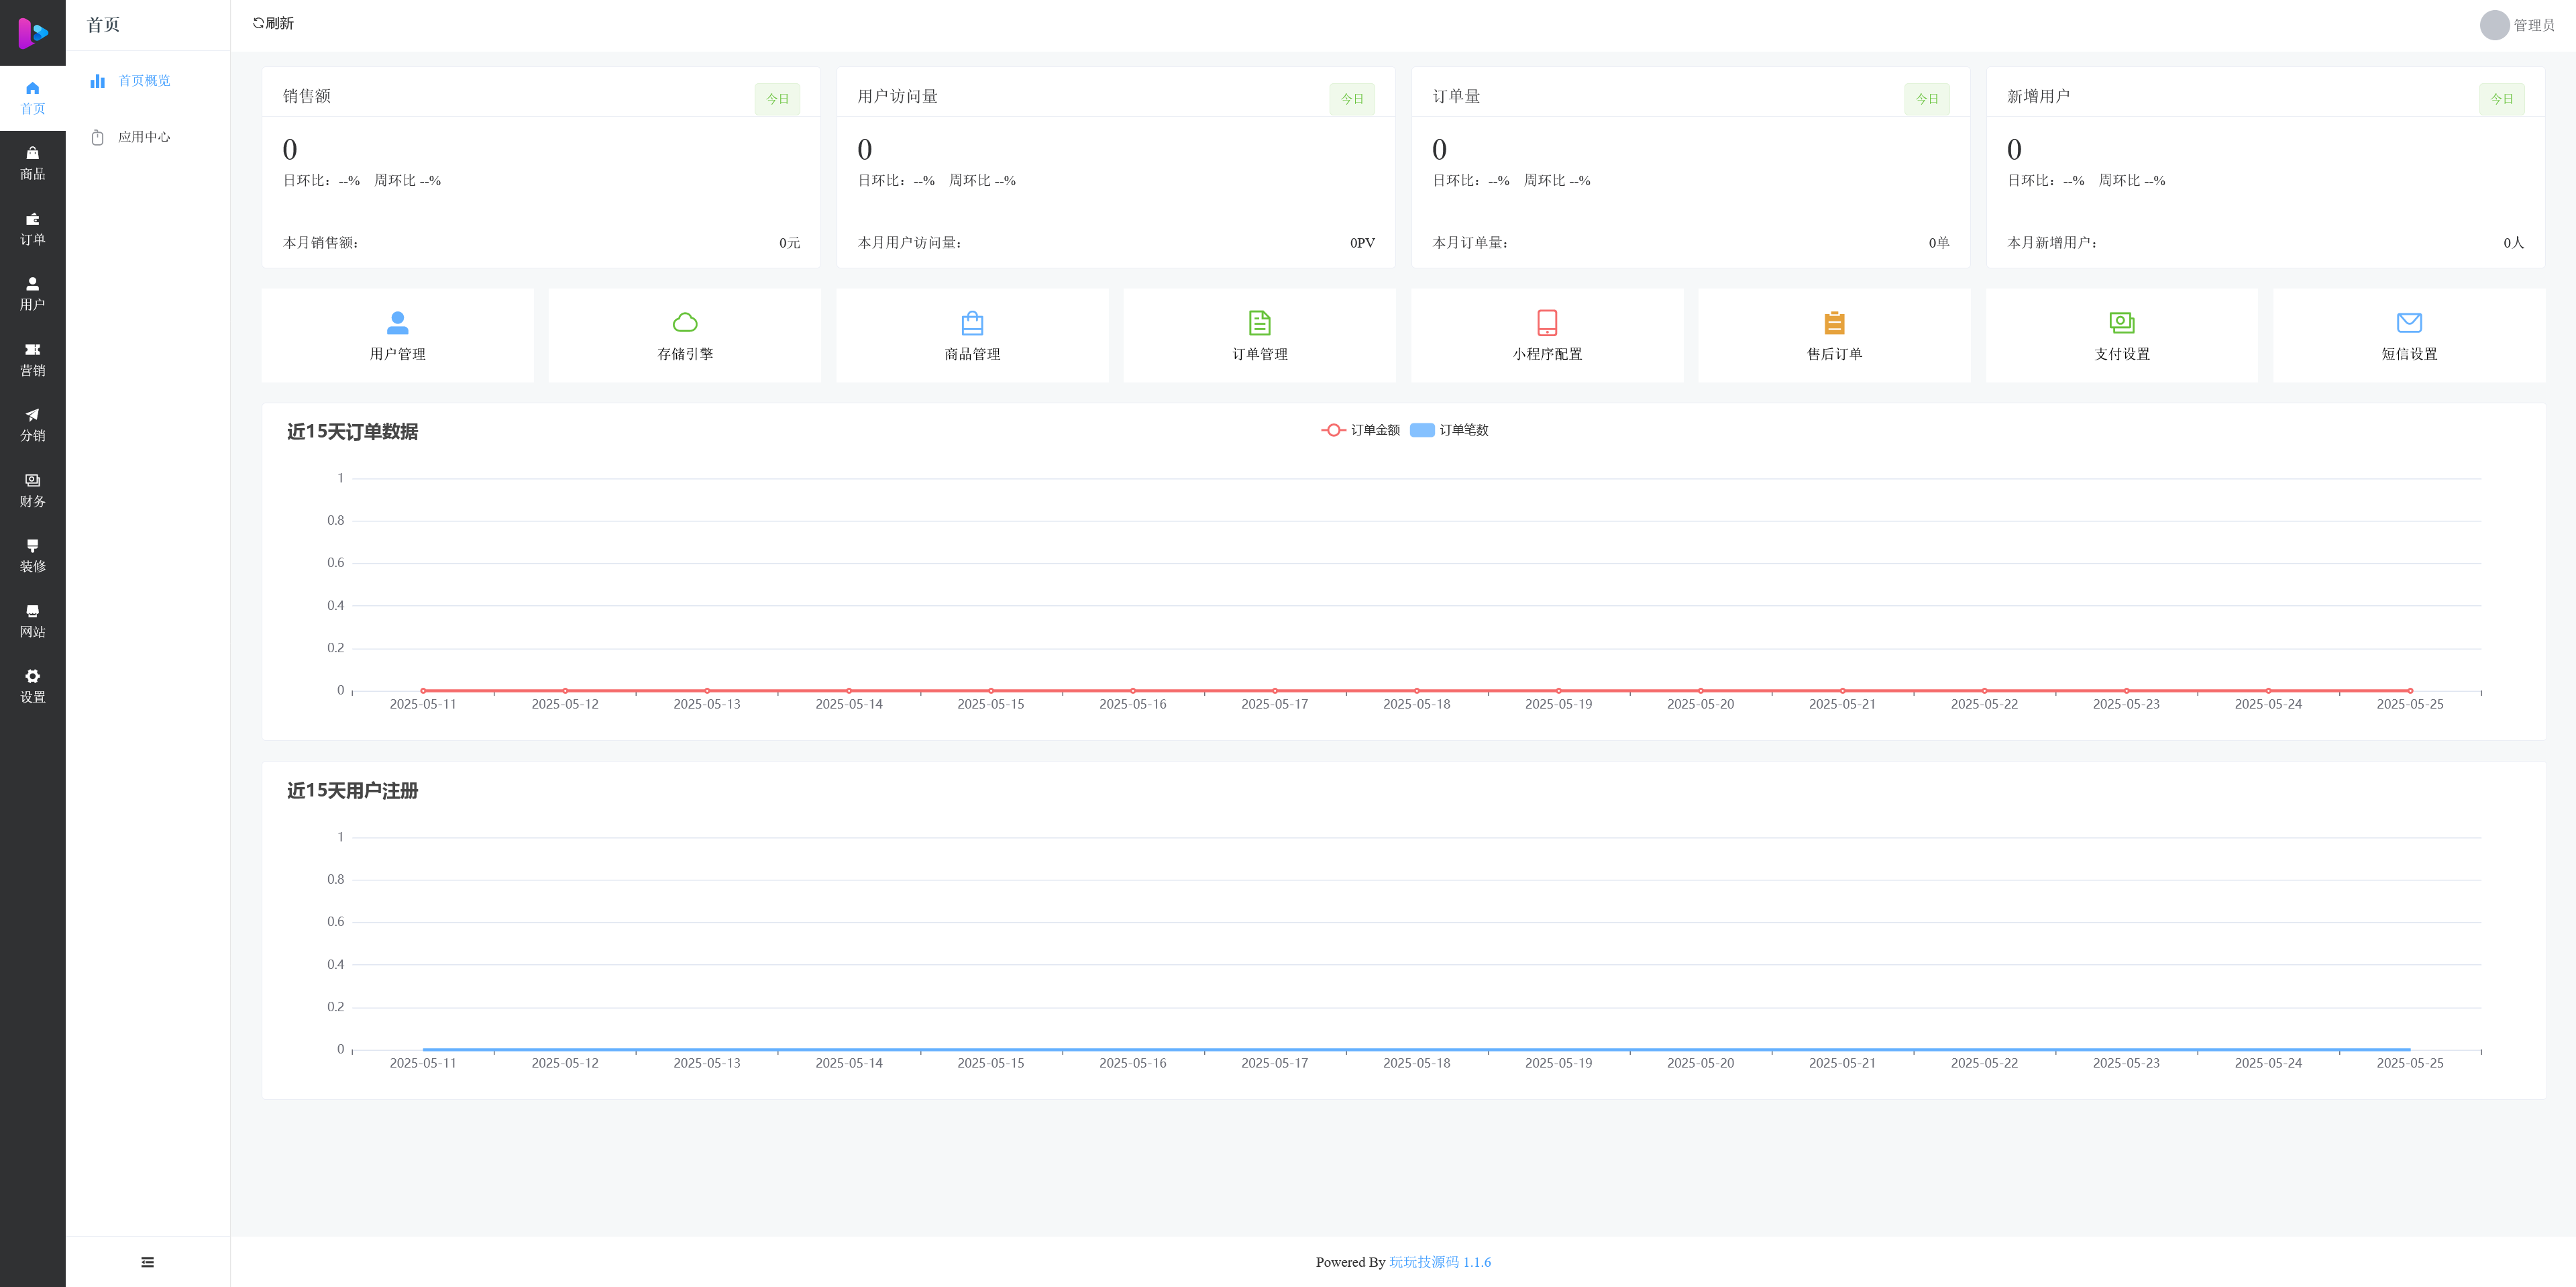Go to 财务 in left sidebar
The image size is (2576, 1287).
point(32,490)
